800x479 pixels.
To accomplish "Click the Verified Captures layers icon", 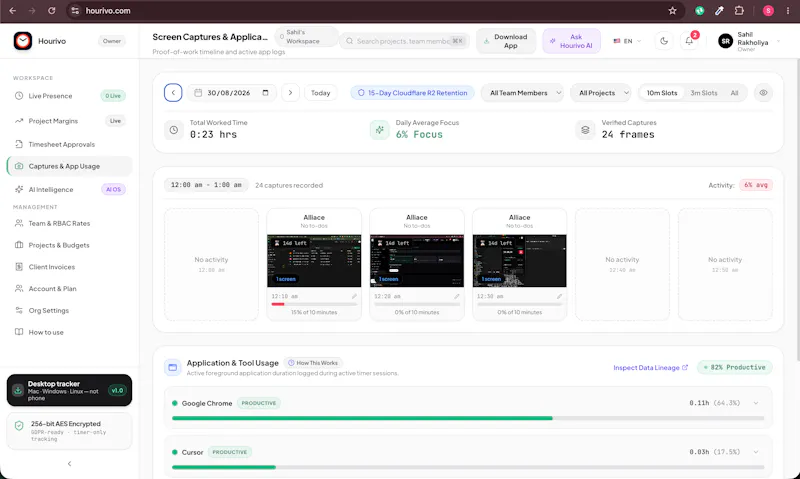I will click(585, 130).
